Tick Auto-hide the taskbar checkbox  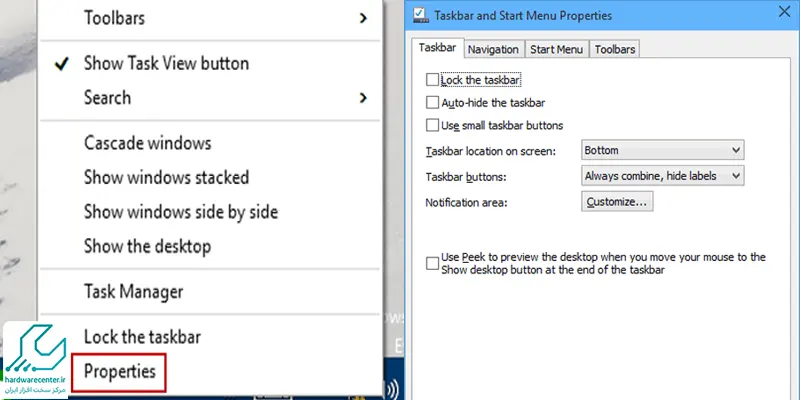click(x=432, y=103)
